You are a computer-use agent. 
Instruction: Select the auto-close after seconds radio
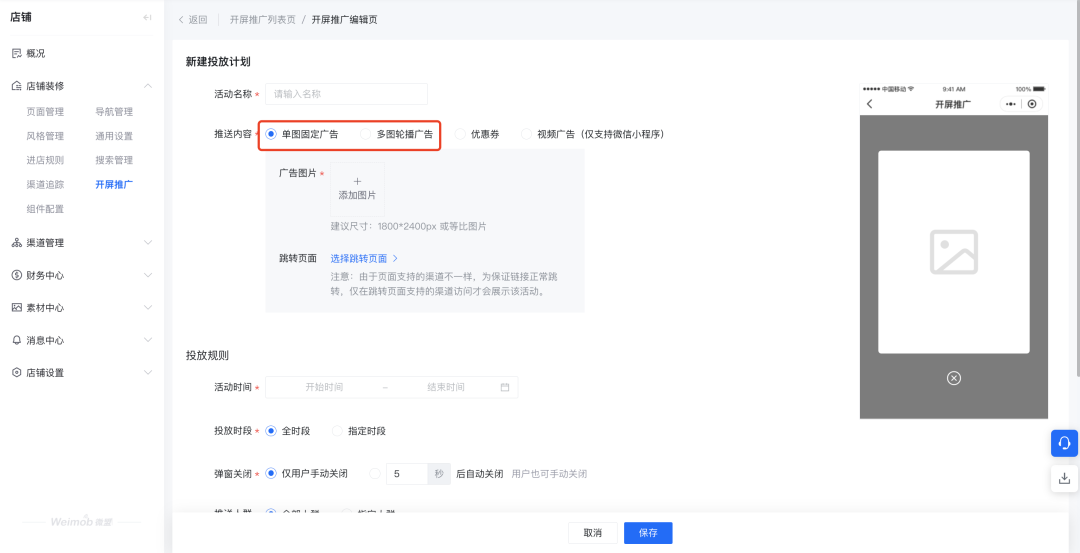(x=375, y=474)
